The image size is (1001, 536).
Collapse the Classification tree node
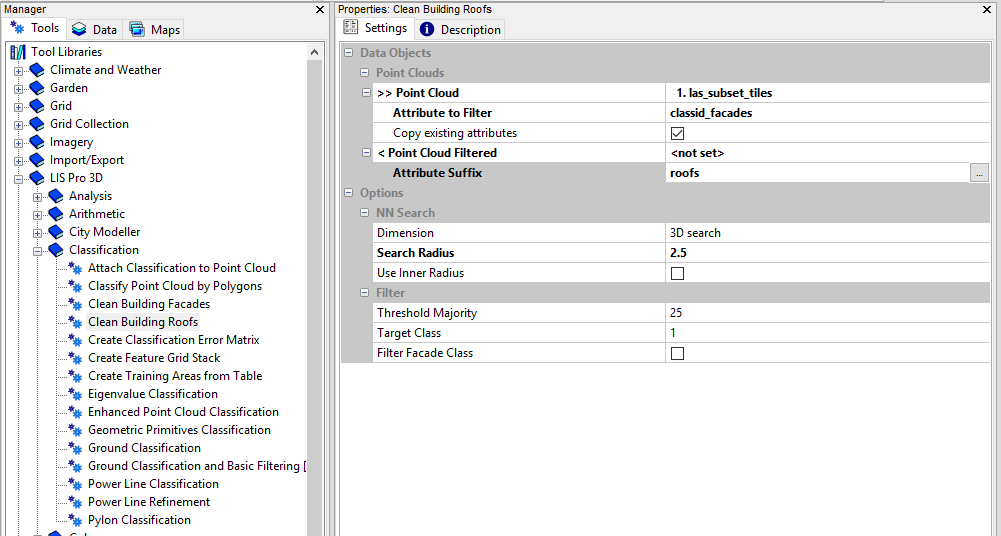coord(37,250)
